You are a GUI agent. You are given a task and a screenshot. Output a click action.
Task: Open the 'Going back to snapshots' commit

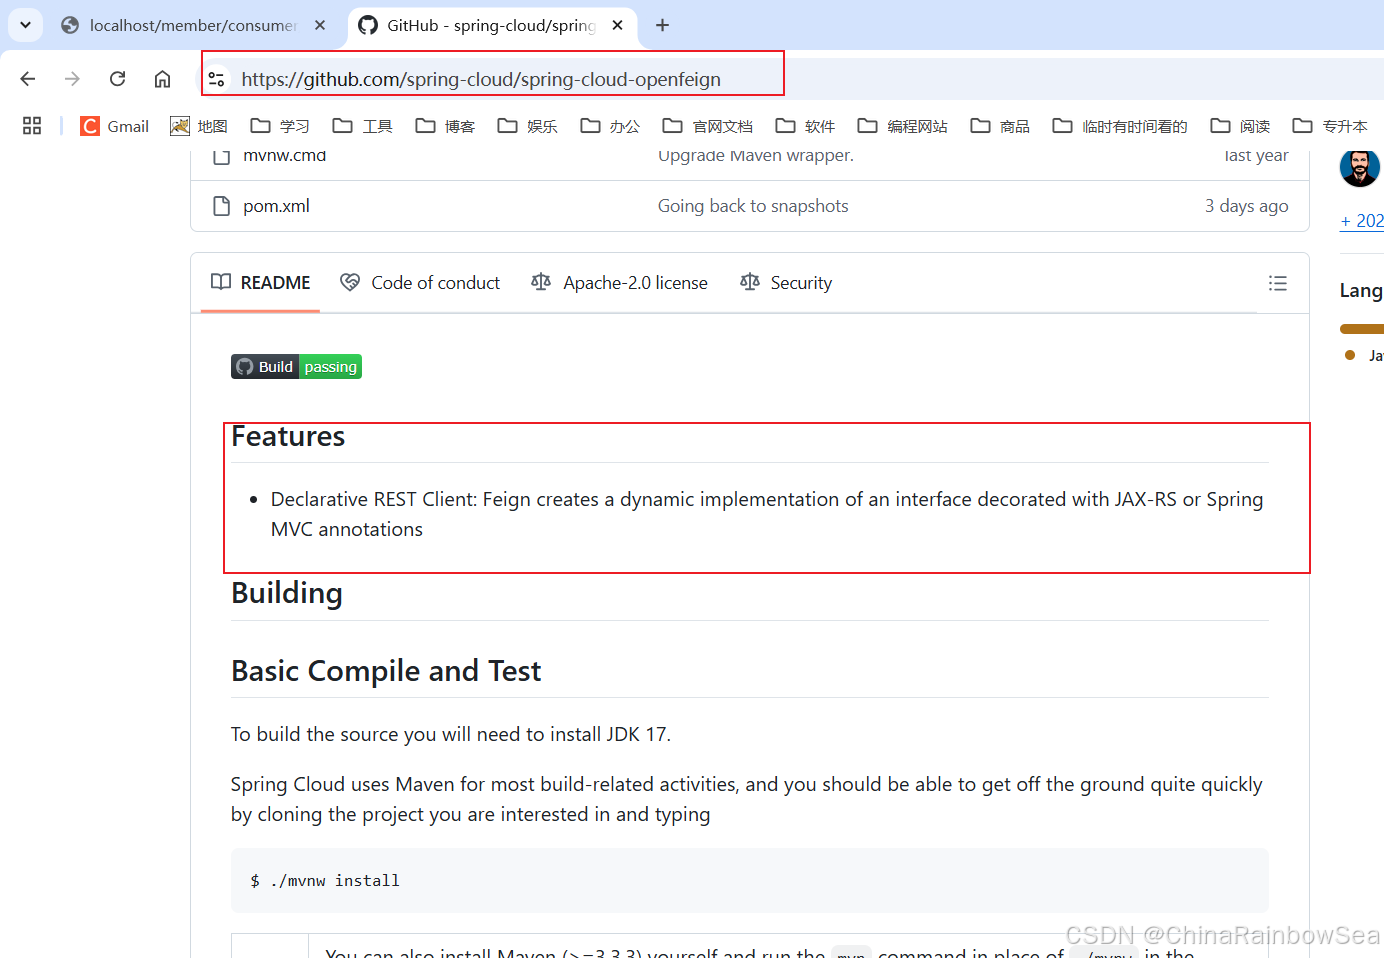coord(753,206)
